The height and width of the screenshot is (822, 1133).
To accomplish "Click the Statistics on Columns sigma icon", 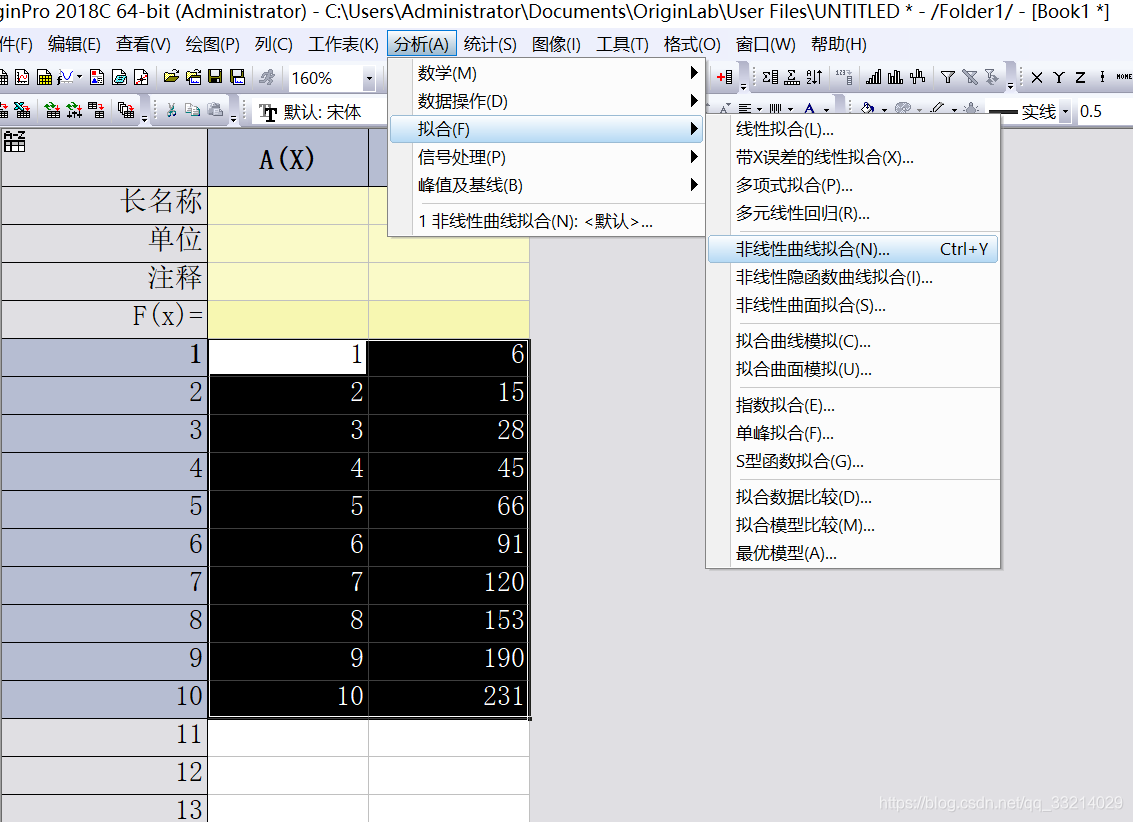I will (x=770, y=77).
